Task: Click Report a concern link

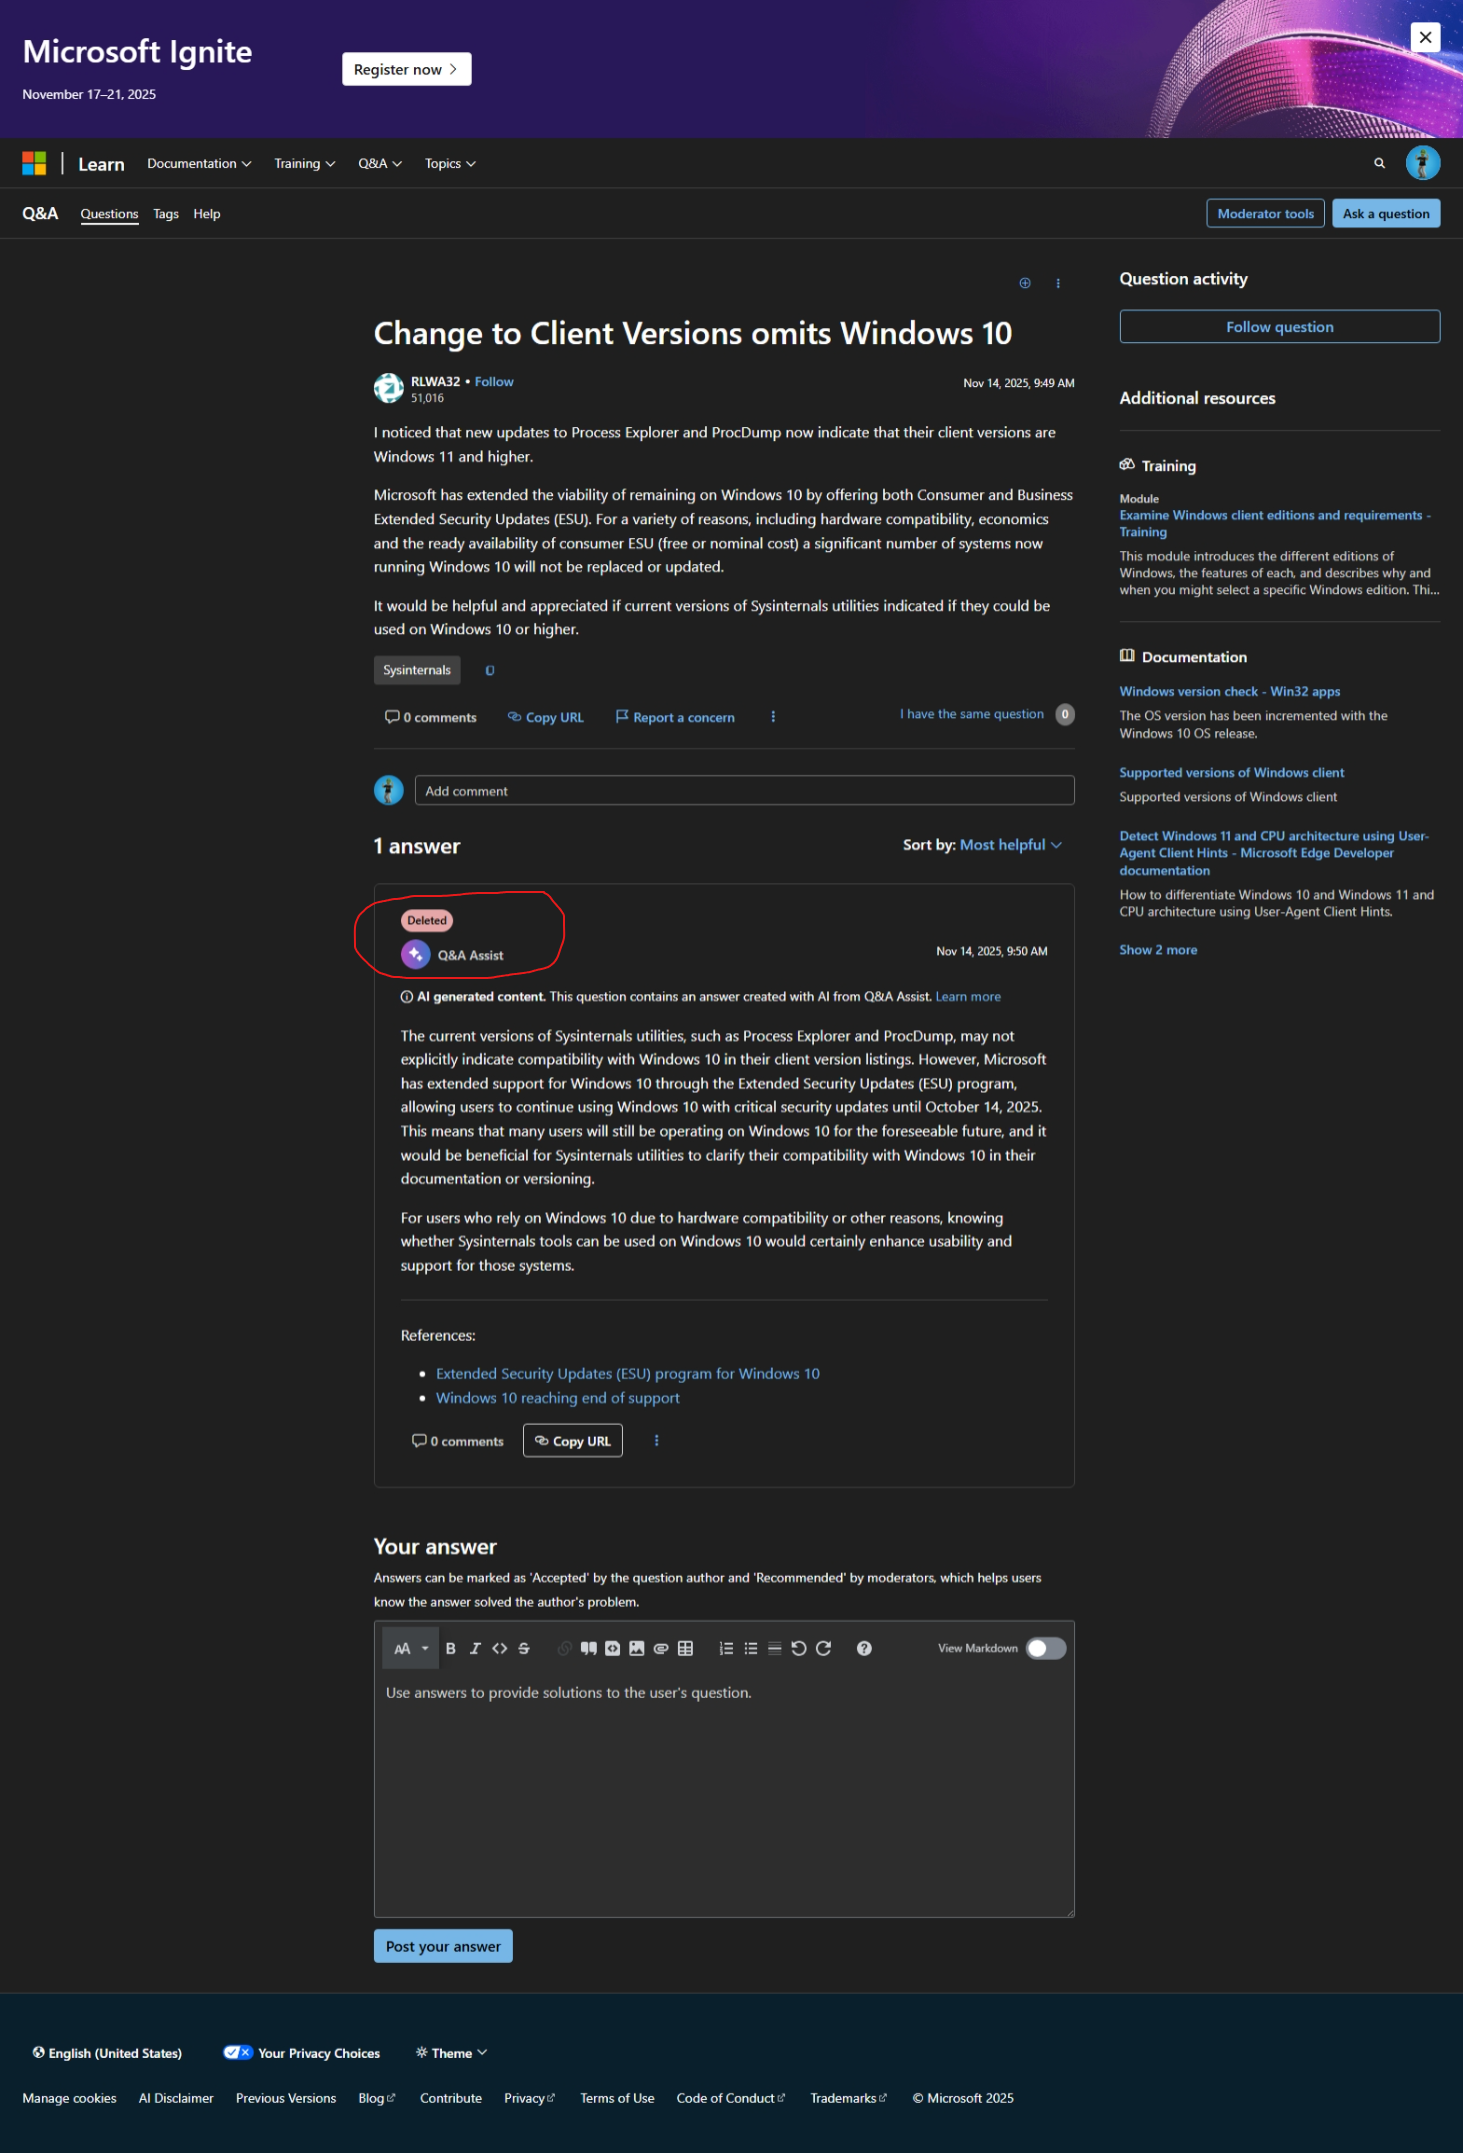Action: [675, 717]
